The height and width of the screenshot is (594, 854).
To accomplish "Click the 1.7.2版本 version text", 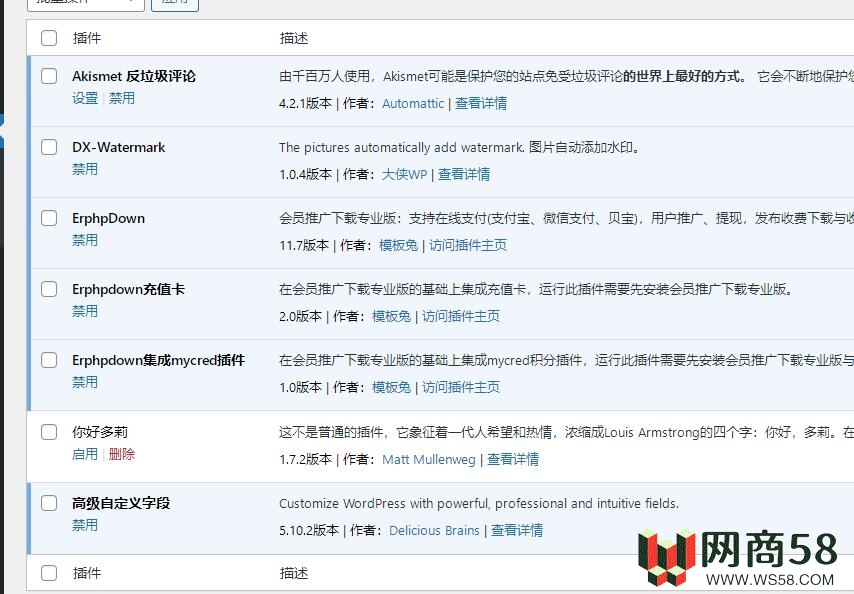I will pos(306,460).
